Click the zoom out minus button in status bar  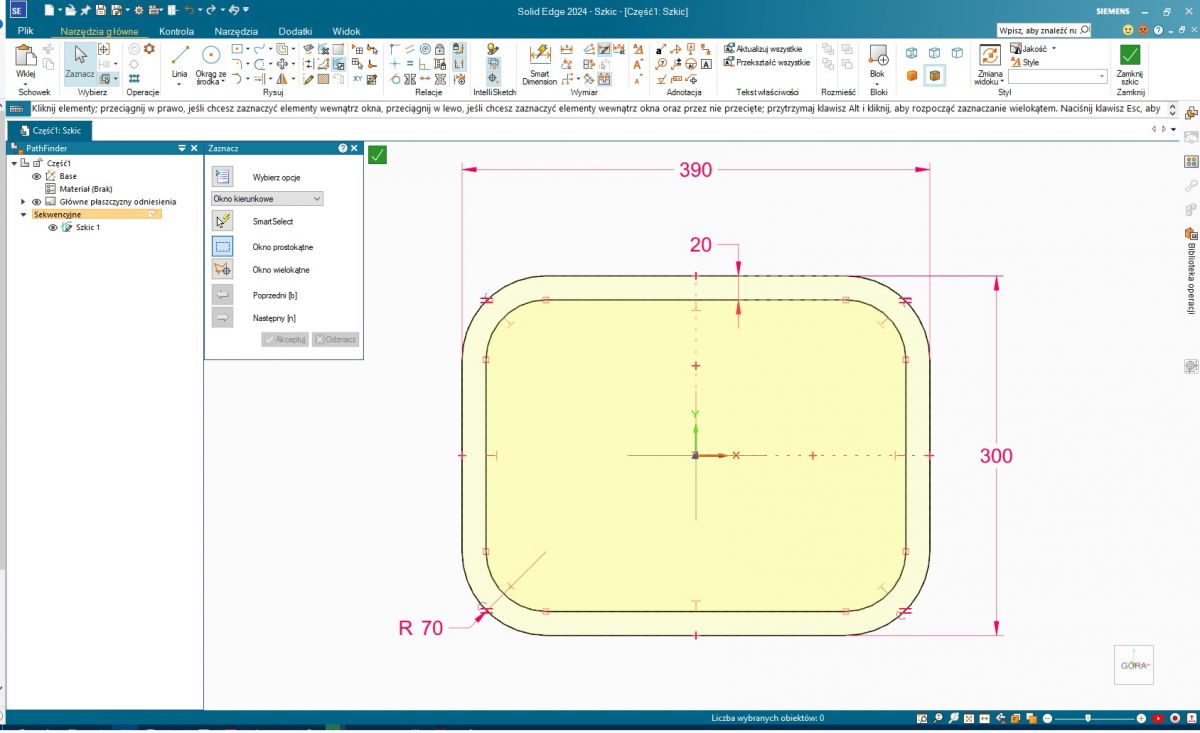(1047, 718)
